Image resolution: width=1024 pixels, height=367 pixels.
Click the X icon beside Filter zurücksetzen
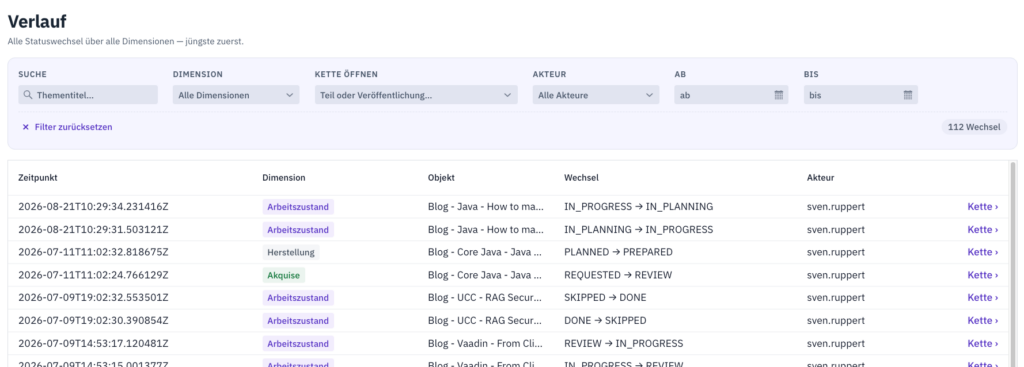(x=25, y=127)
